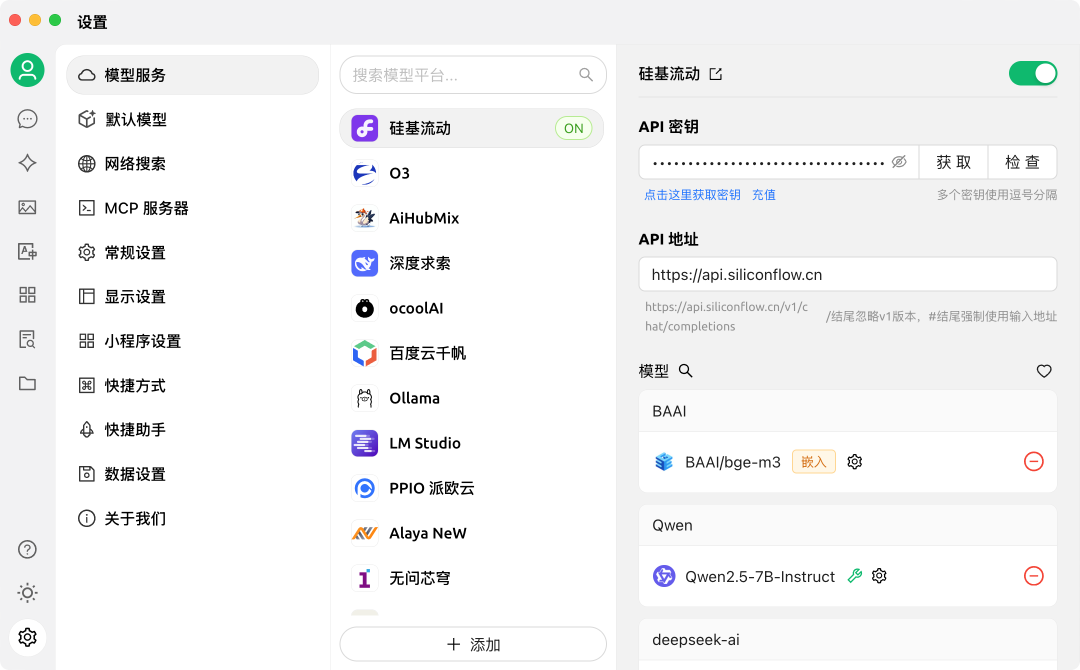Open 网络搜索 settings section
This screenshot has height=670, width=1080.
coord(192,164)
